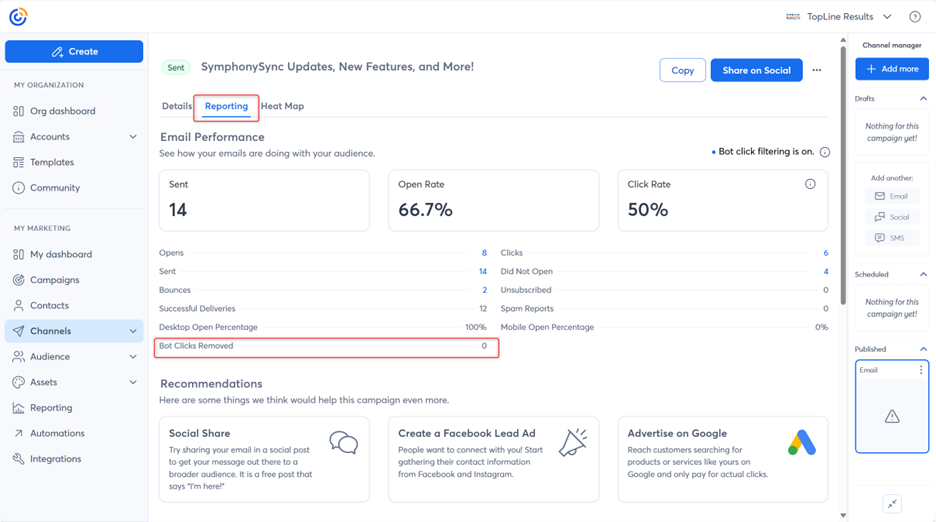The height and width of the screenshot is (522, 936).
Task: Click the bot click filtering info icon
Action: click(825, 152)
